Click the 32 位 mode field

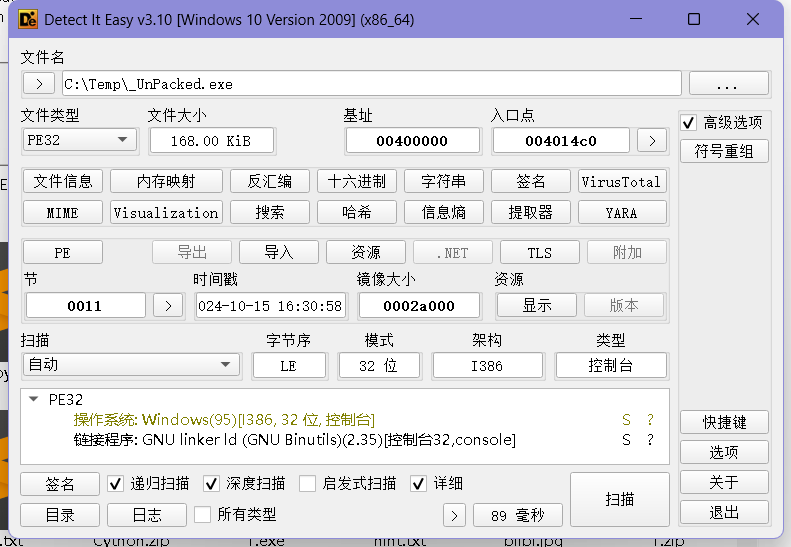[379, 366]
